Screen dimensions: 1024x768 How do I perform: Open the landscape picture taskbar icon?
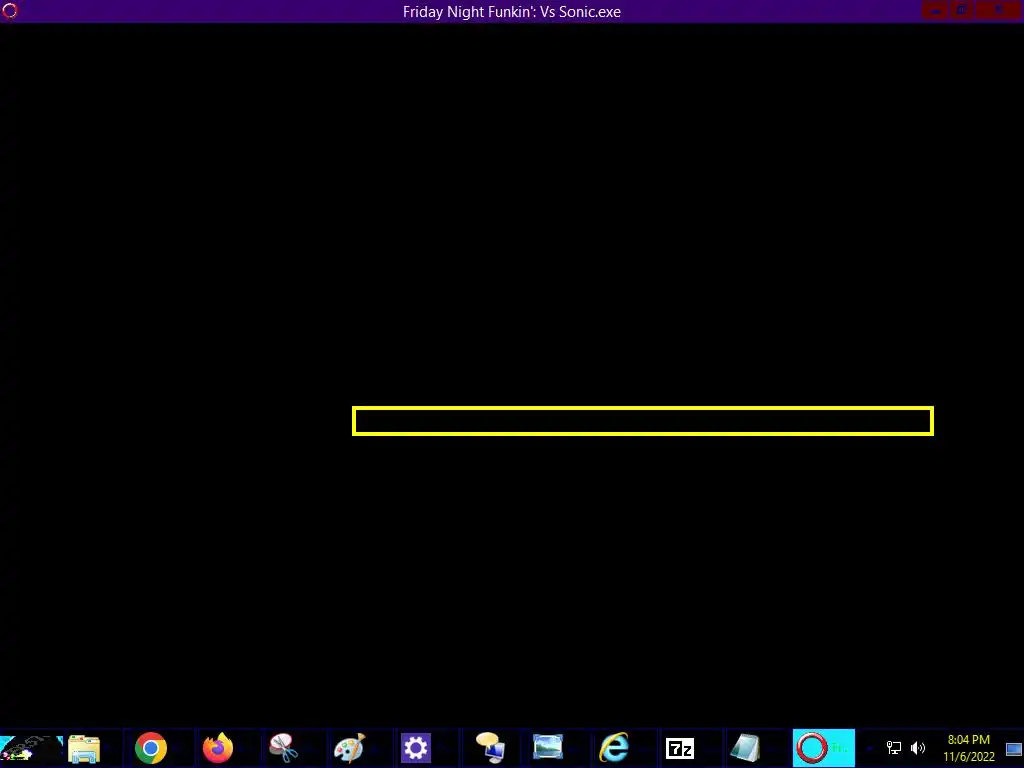[547, 748]
